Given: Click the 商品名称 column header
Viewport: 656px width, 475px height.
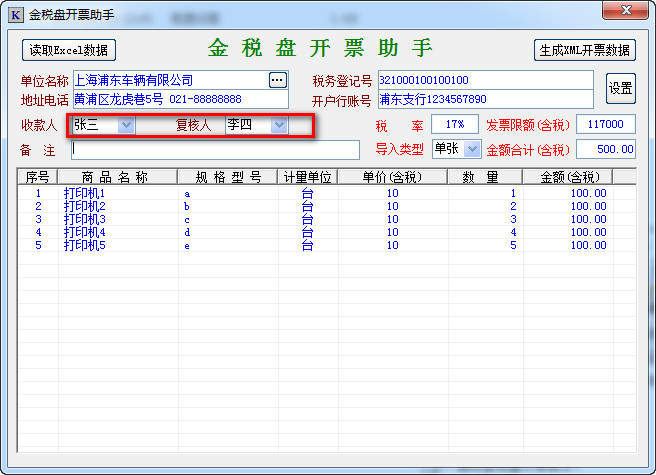Looking at the screenshot, I should tap(117, 177).
